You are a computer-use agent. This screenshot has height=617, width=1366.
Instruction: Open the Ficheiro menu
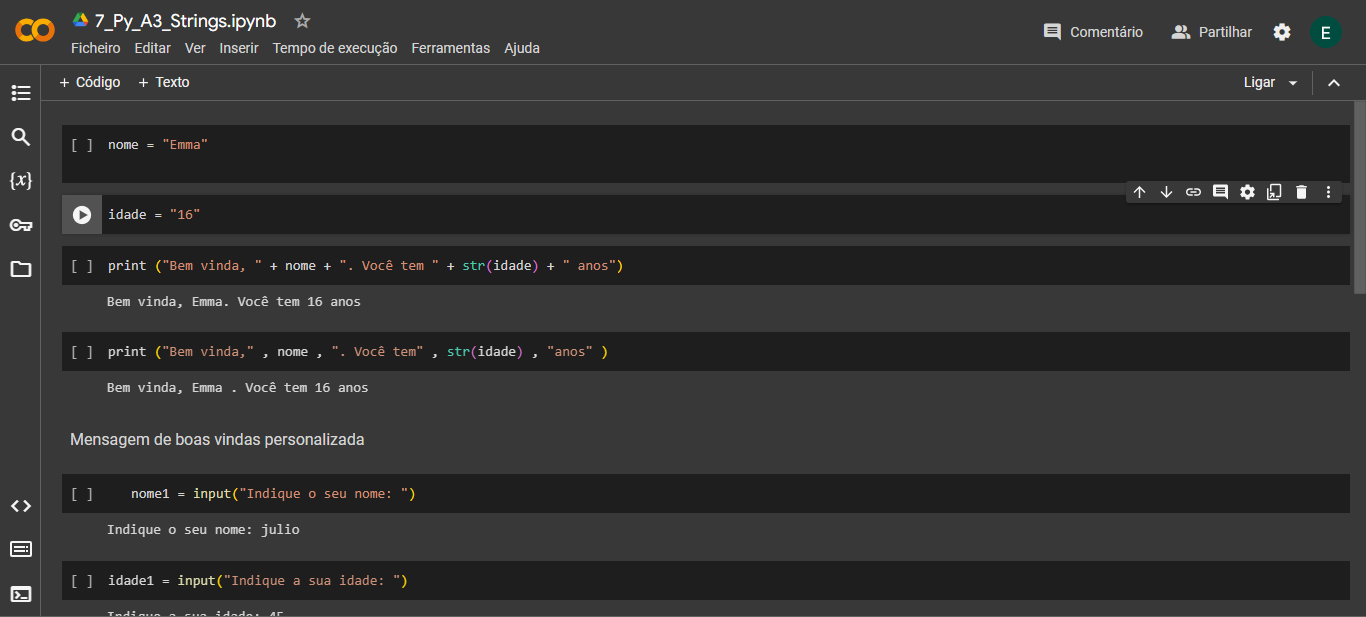95,47
